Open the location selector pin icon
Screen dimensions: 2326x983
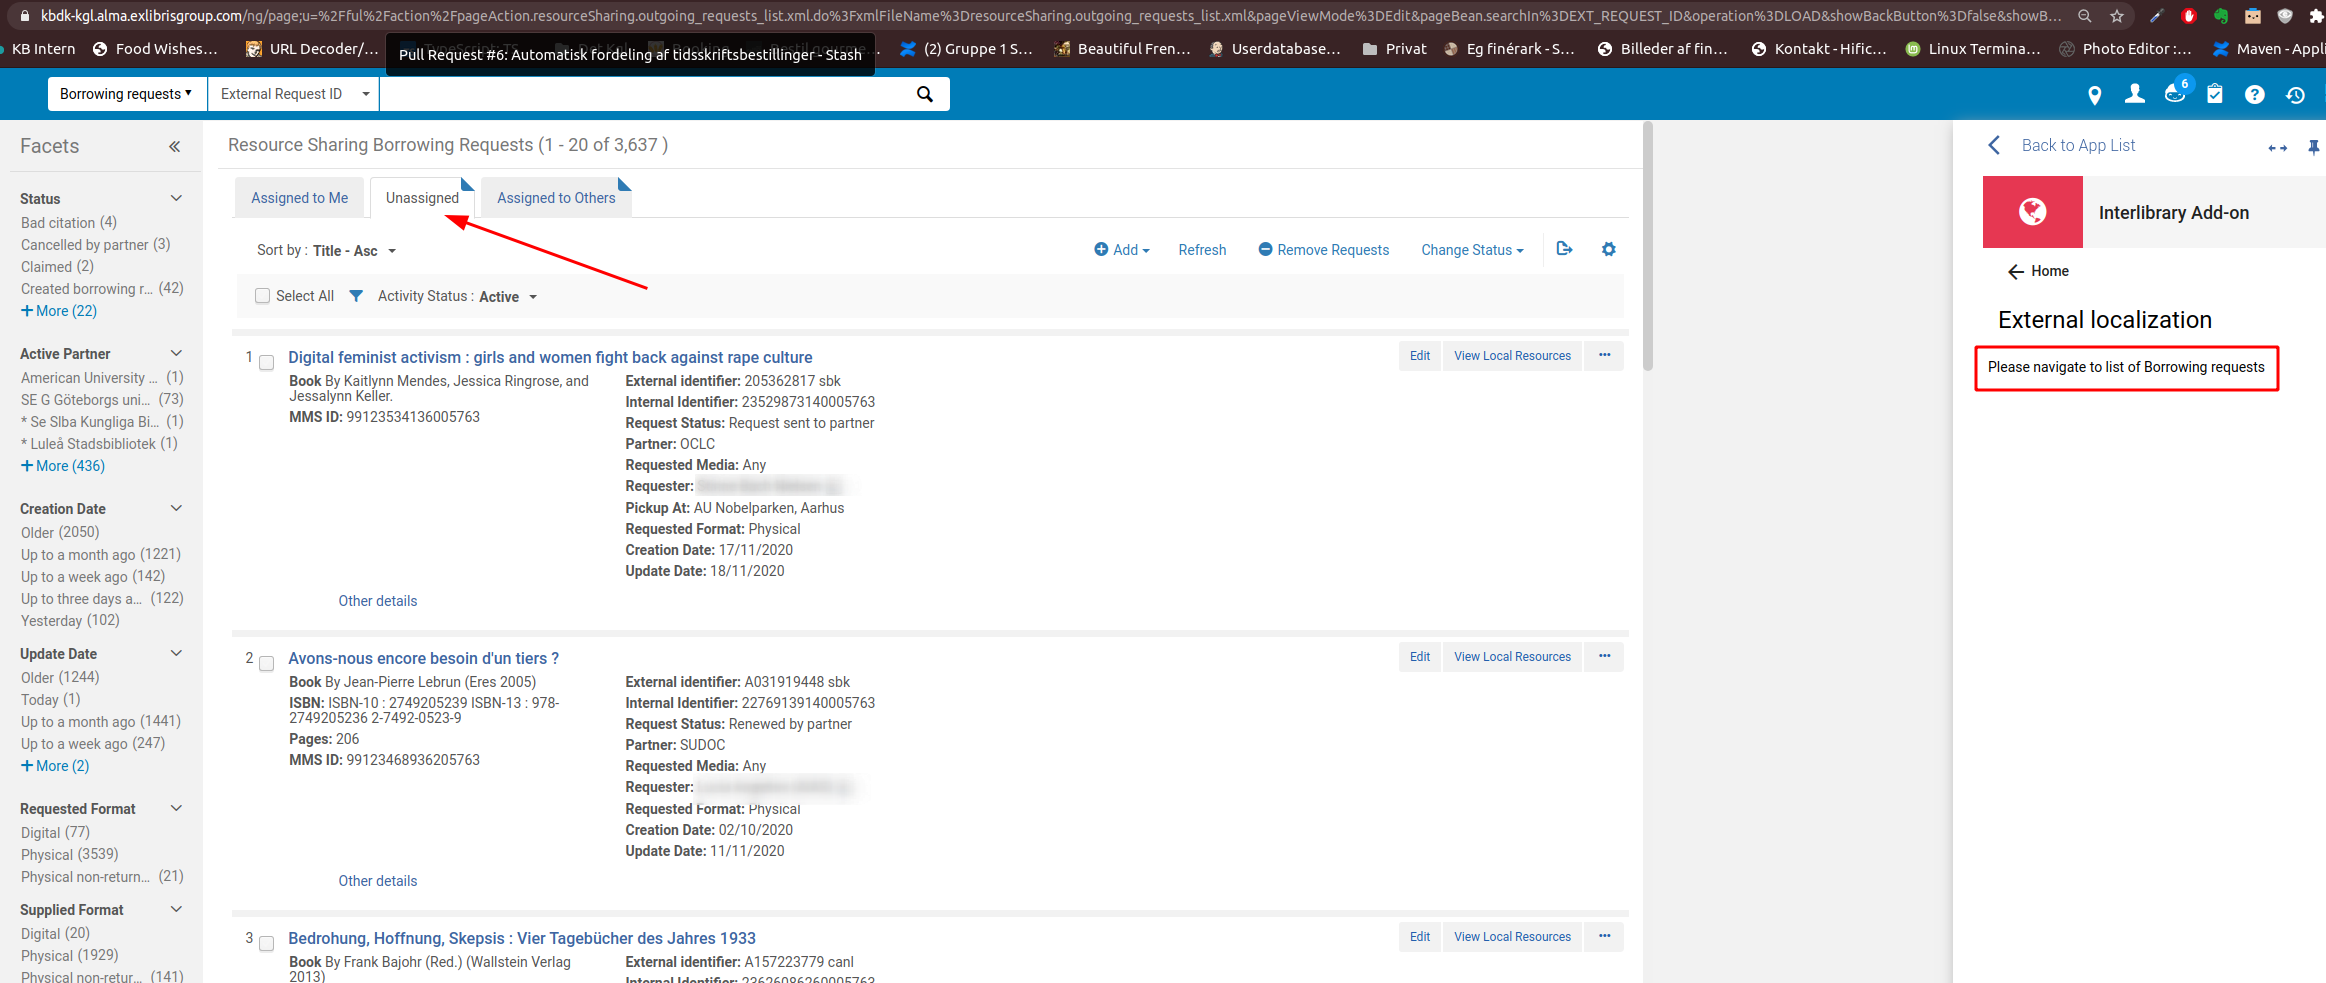click(2095, 94)
